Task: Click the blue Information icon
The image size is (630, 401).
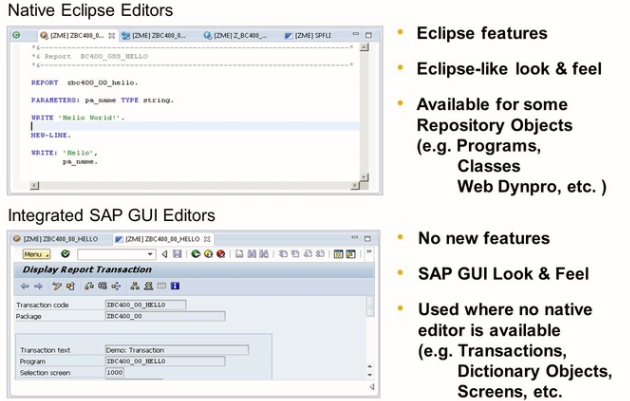Action: 175,286
